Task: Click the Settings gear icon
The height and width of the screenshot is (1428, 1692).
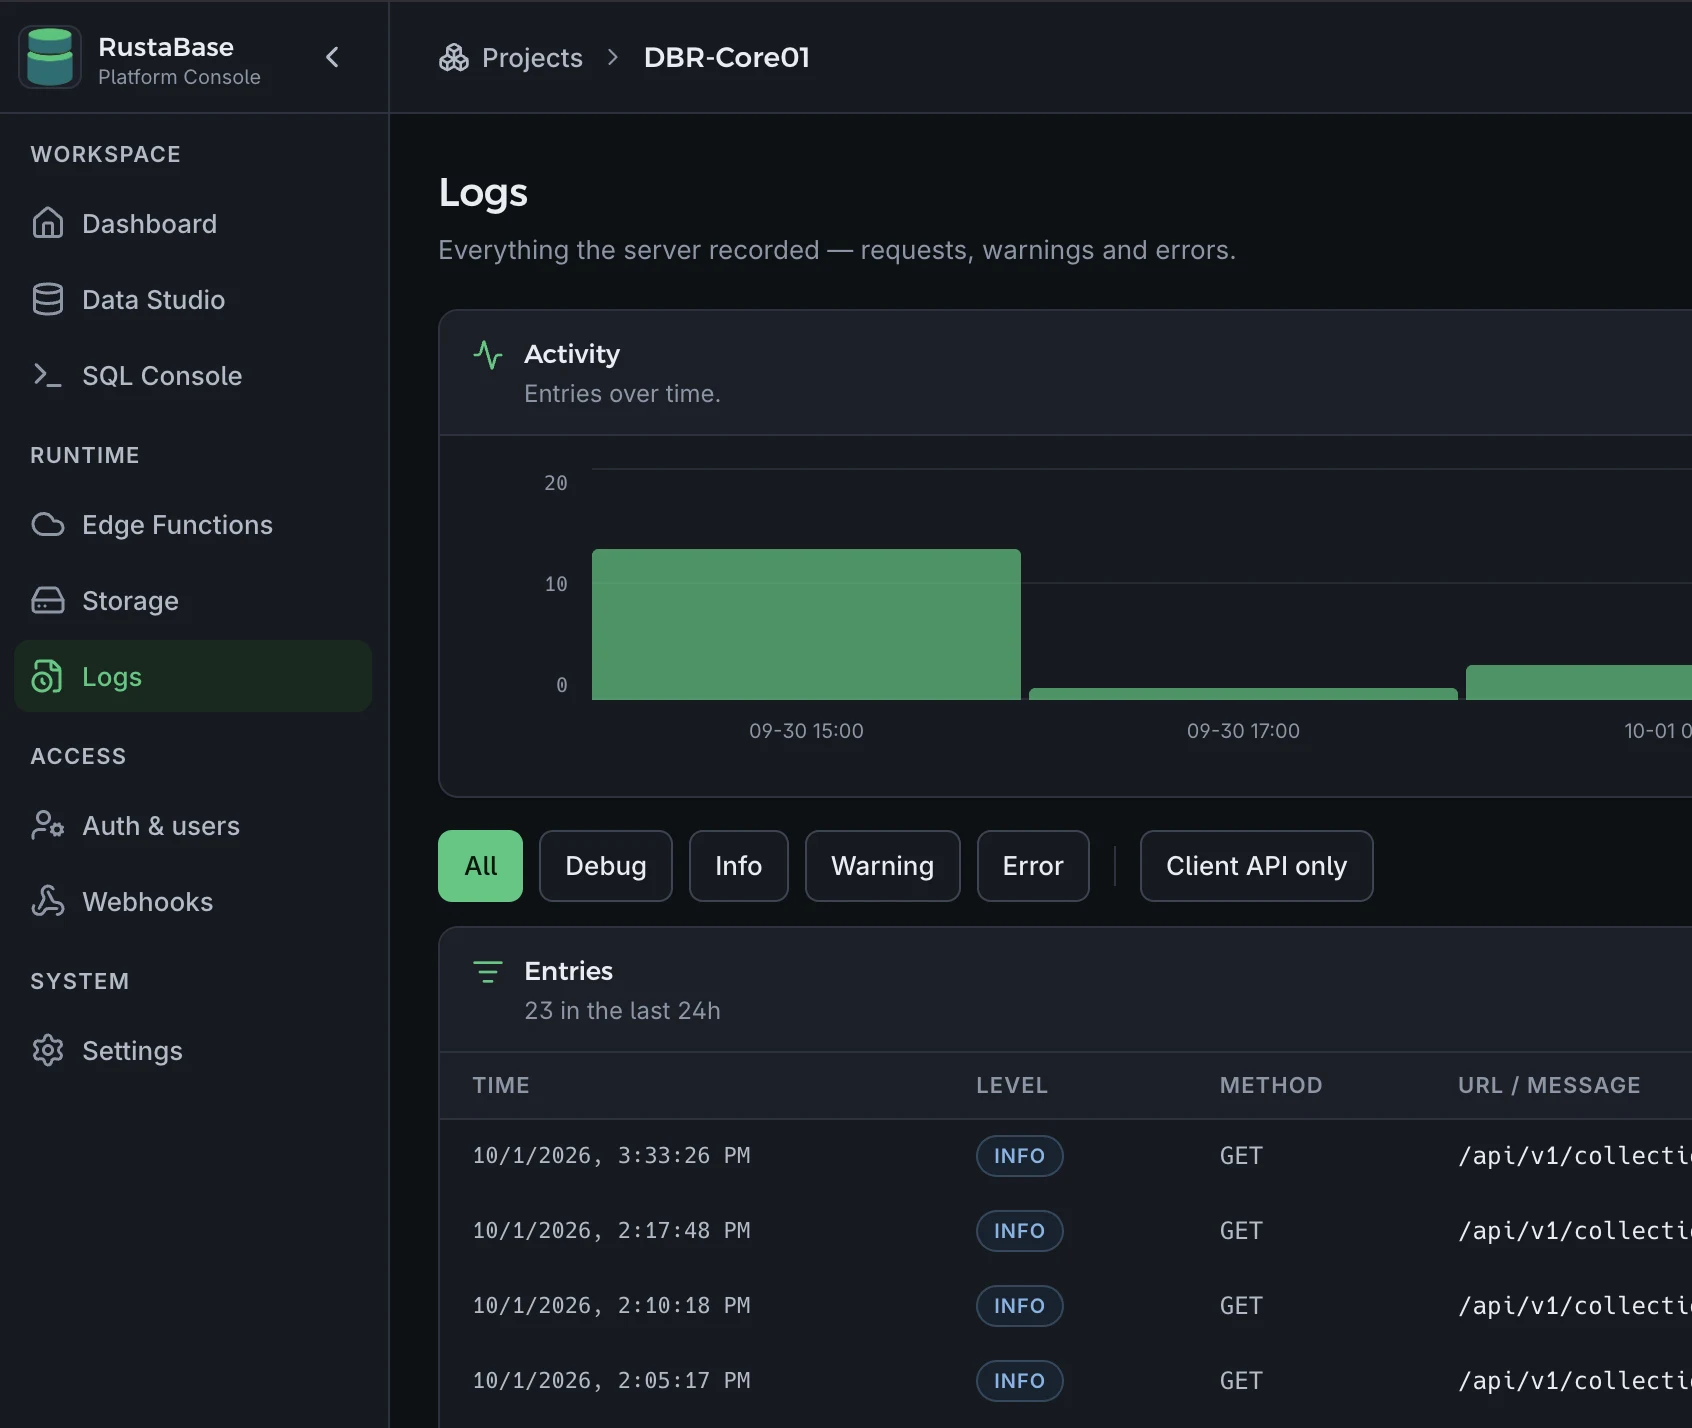Action: 48,1050
